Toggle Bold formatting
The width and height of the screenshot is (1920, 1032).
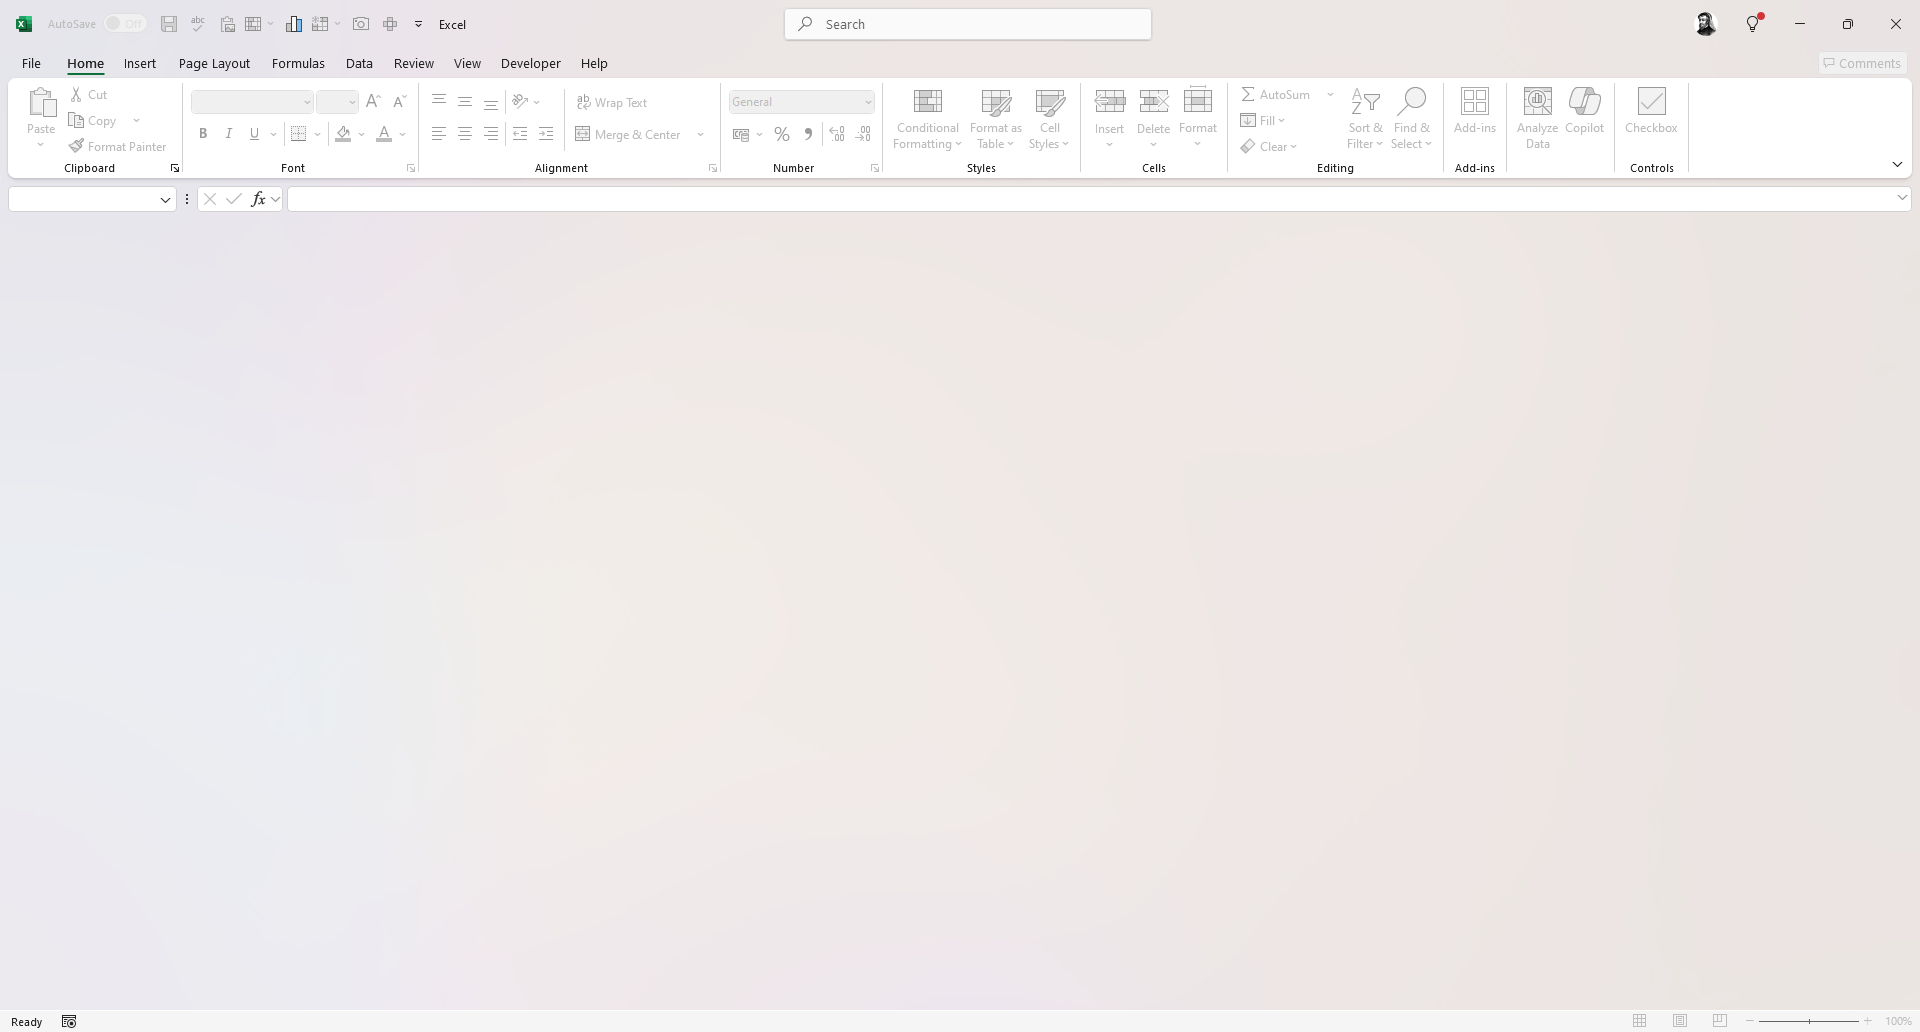203,134
